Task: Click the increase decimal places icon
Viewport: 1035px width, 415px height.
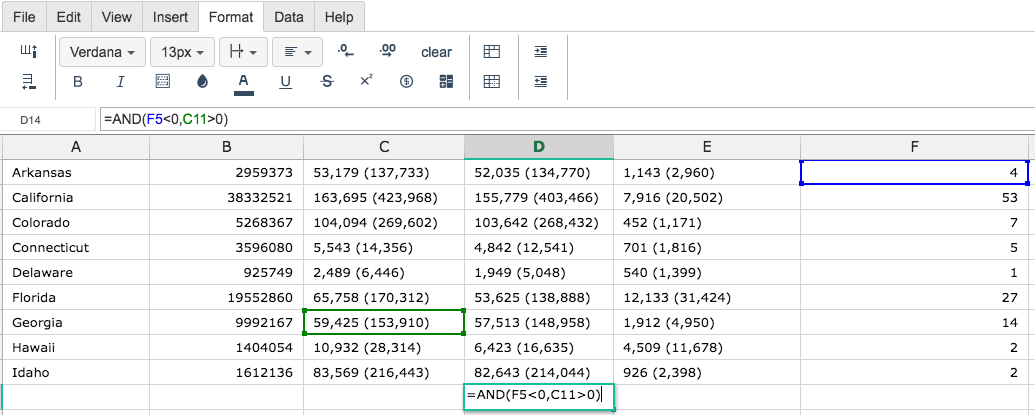Action: (x=387, y=51)
